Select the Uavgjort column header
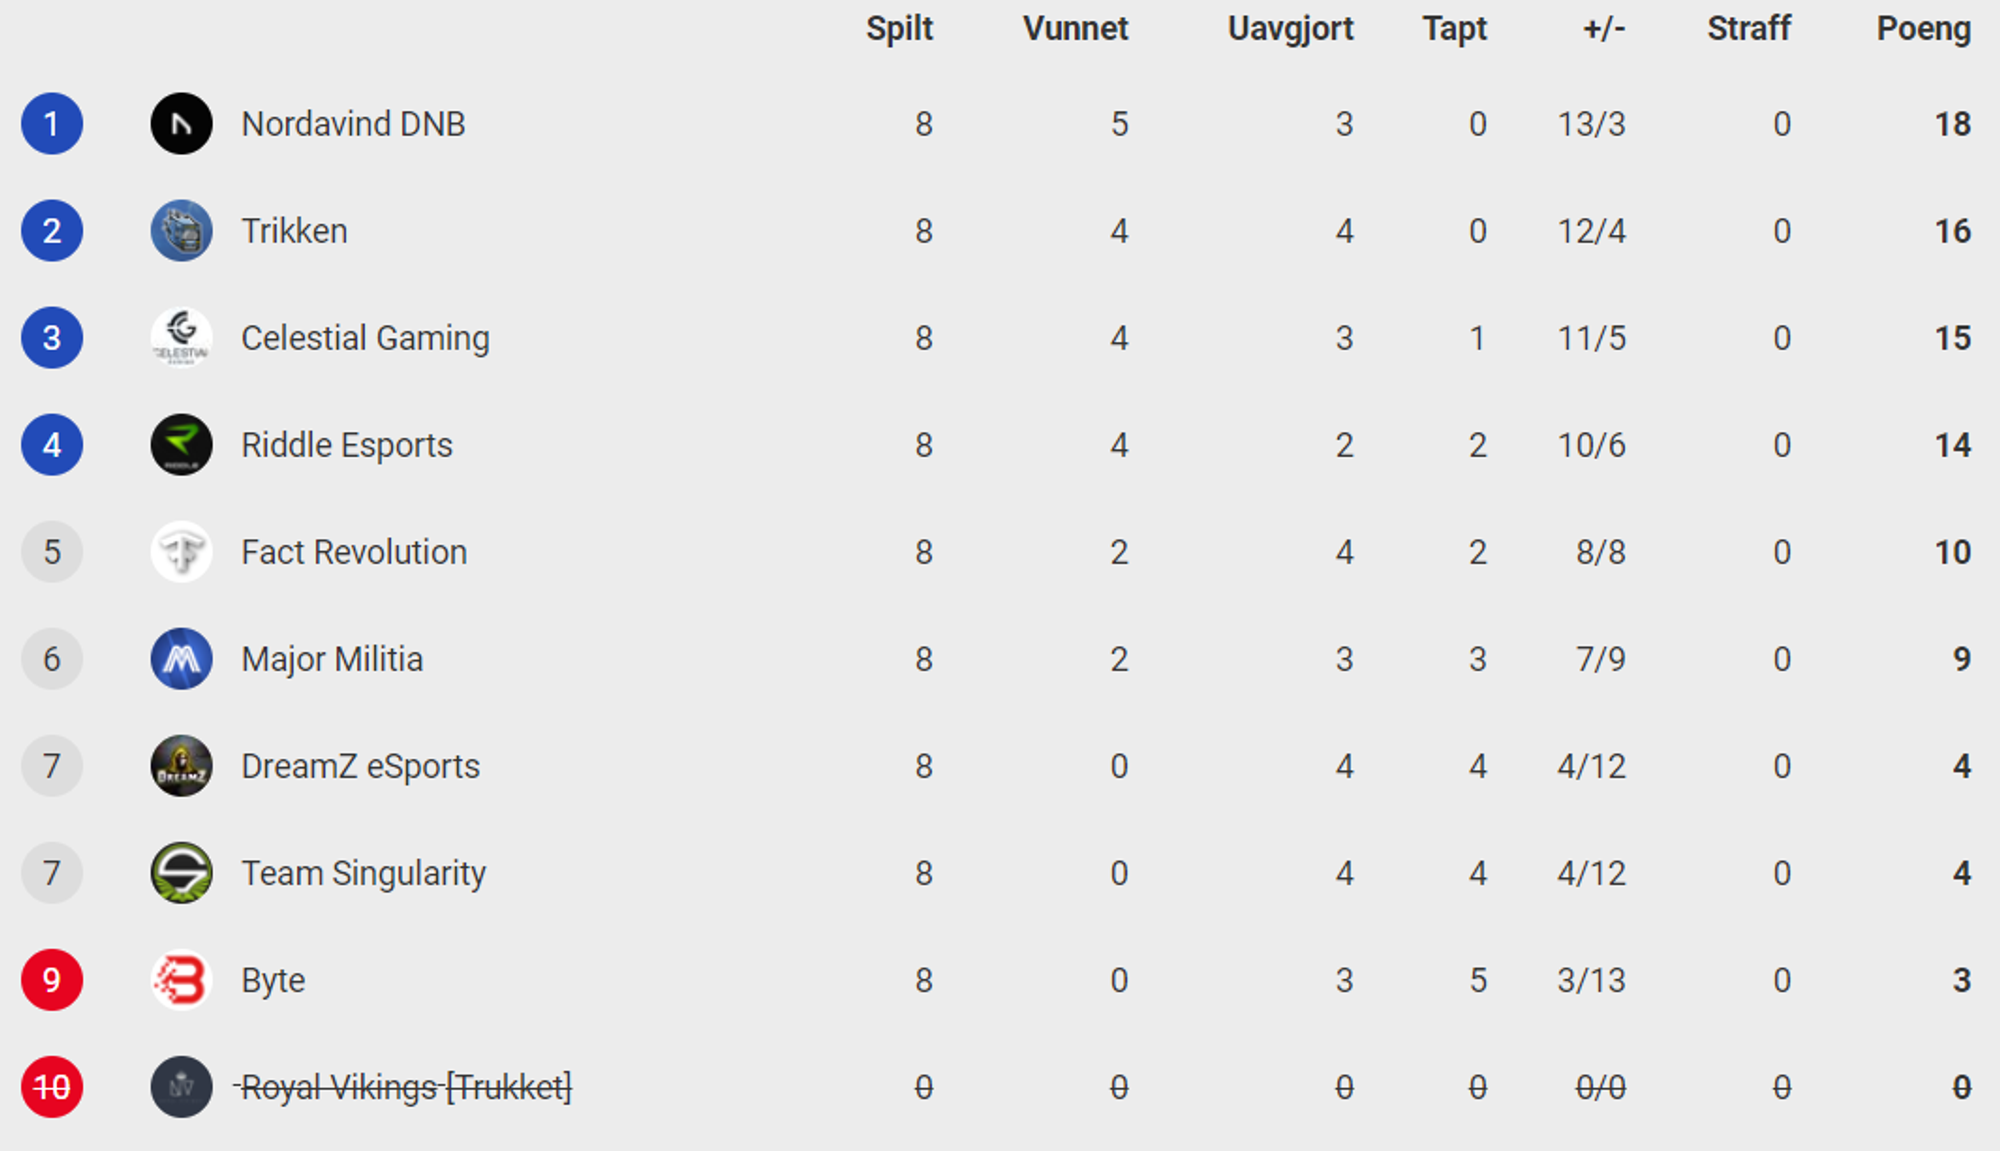 1290,29
